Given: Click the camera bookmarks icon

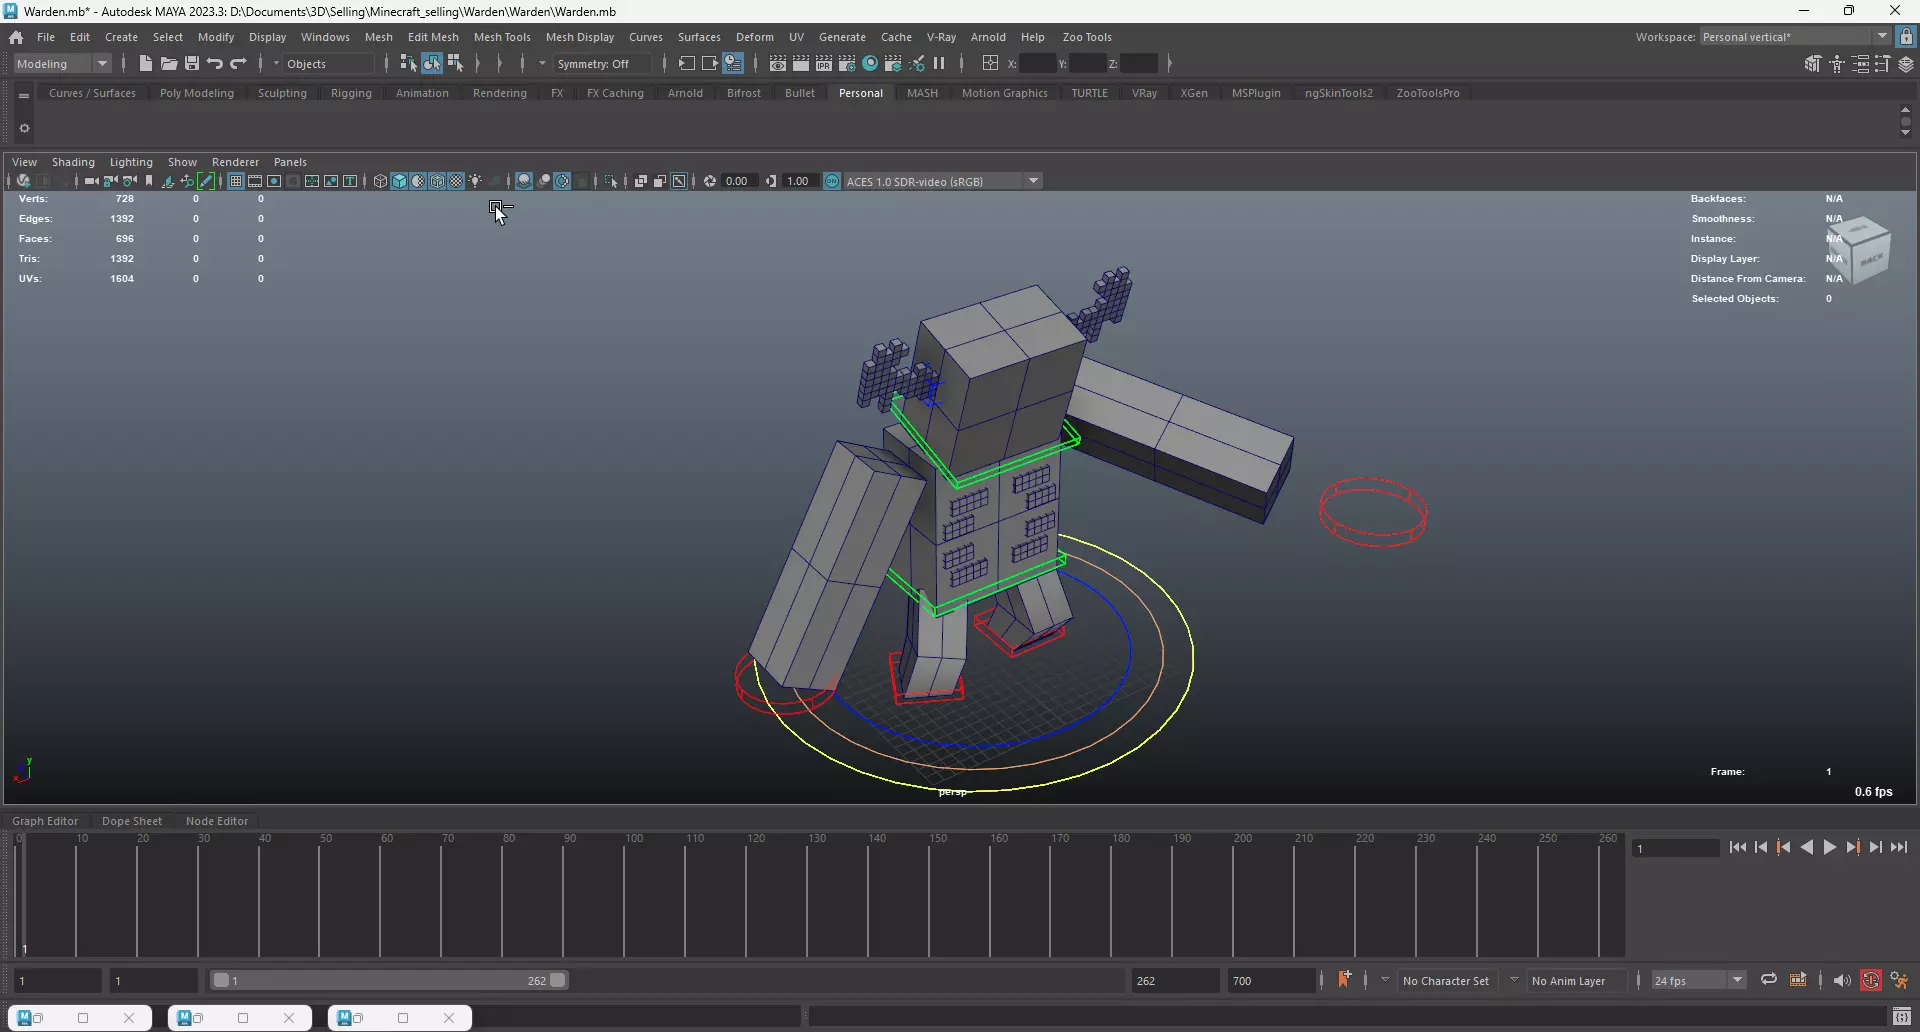Looking at the screenshot, I should [x=149, y=181].
